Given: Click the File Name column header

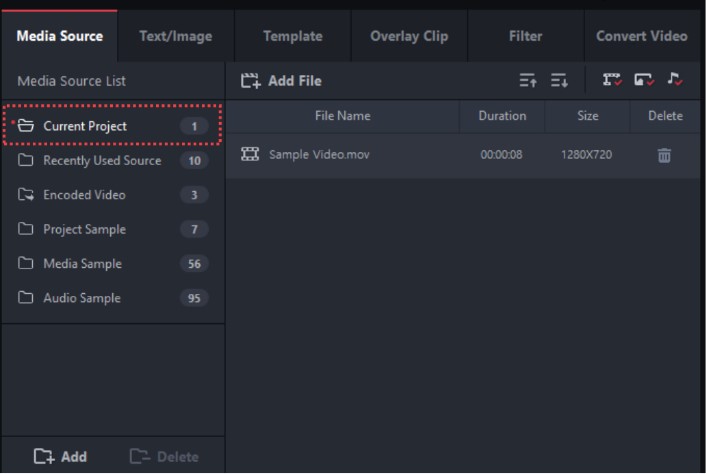Looking at the screenshot, I should [342, 116].
